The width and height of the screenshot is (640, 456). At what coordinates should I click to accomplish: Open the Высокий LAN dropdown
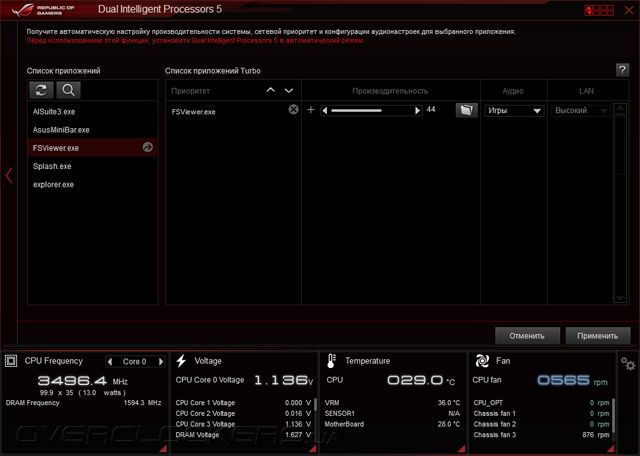(581, 111)
